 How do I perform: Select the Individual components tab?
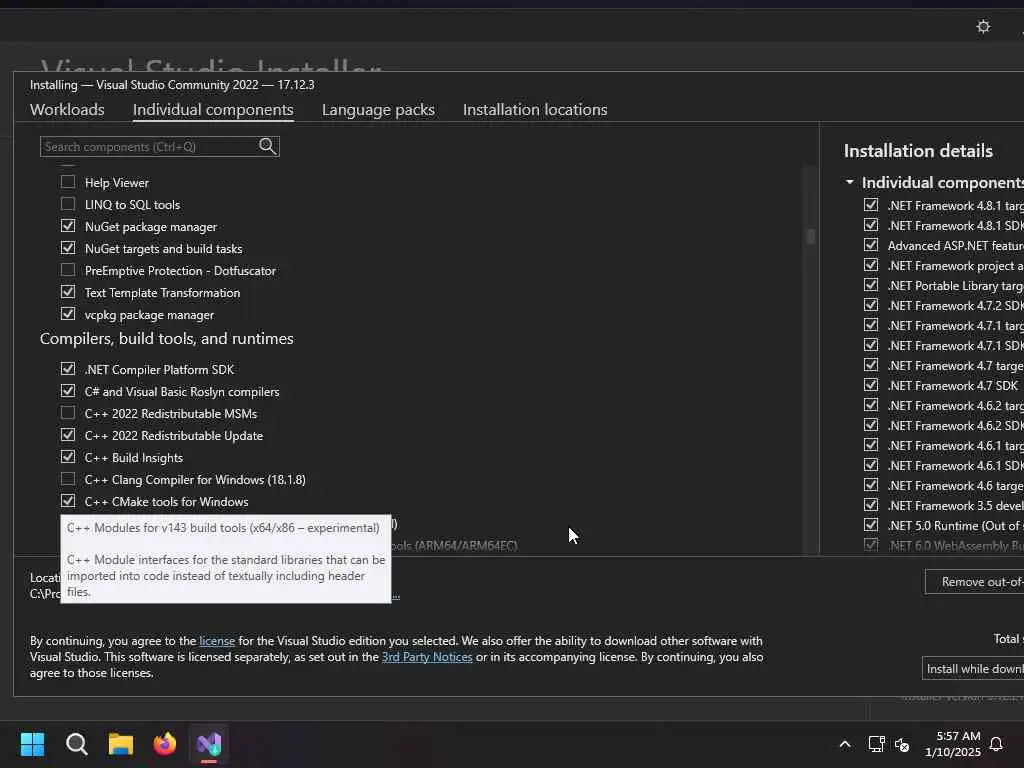point(213,110)
